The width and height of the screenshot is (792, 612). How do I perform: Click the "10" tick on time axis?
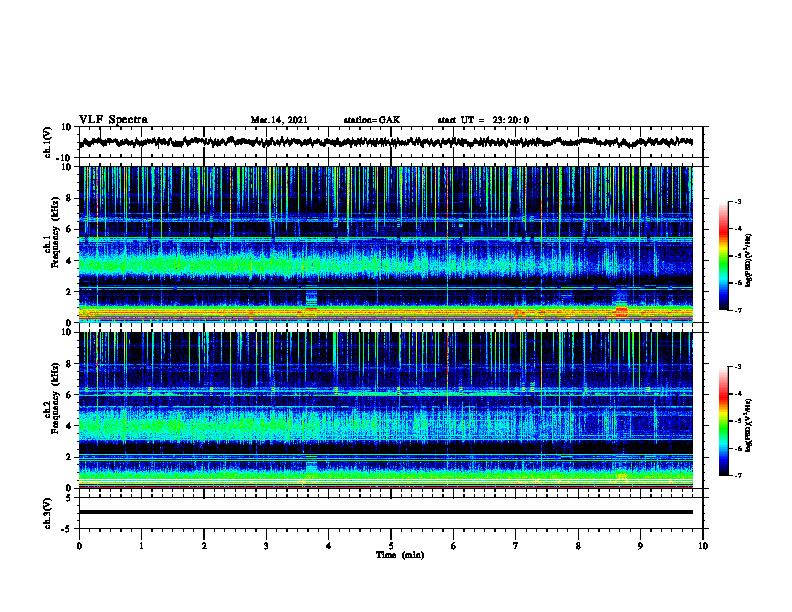[x=703, y=546]
